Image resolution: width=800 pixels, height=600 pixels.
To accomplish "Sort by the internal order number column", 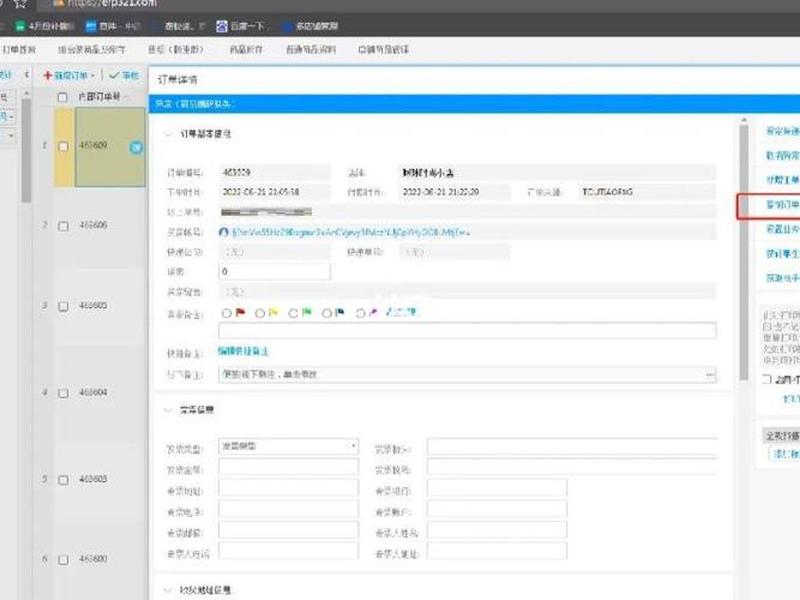I will coord(99,96).
